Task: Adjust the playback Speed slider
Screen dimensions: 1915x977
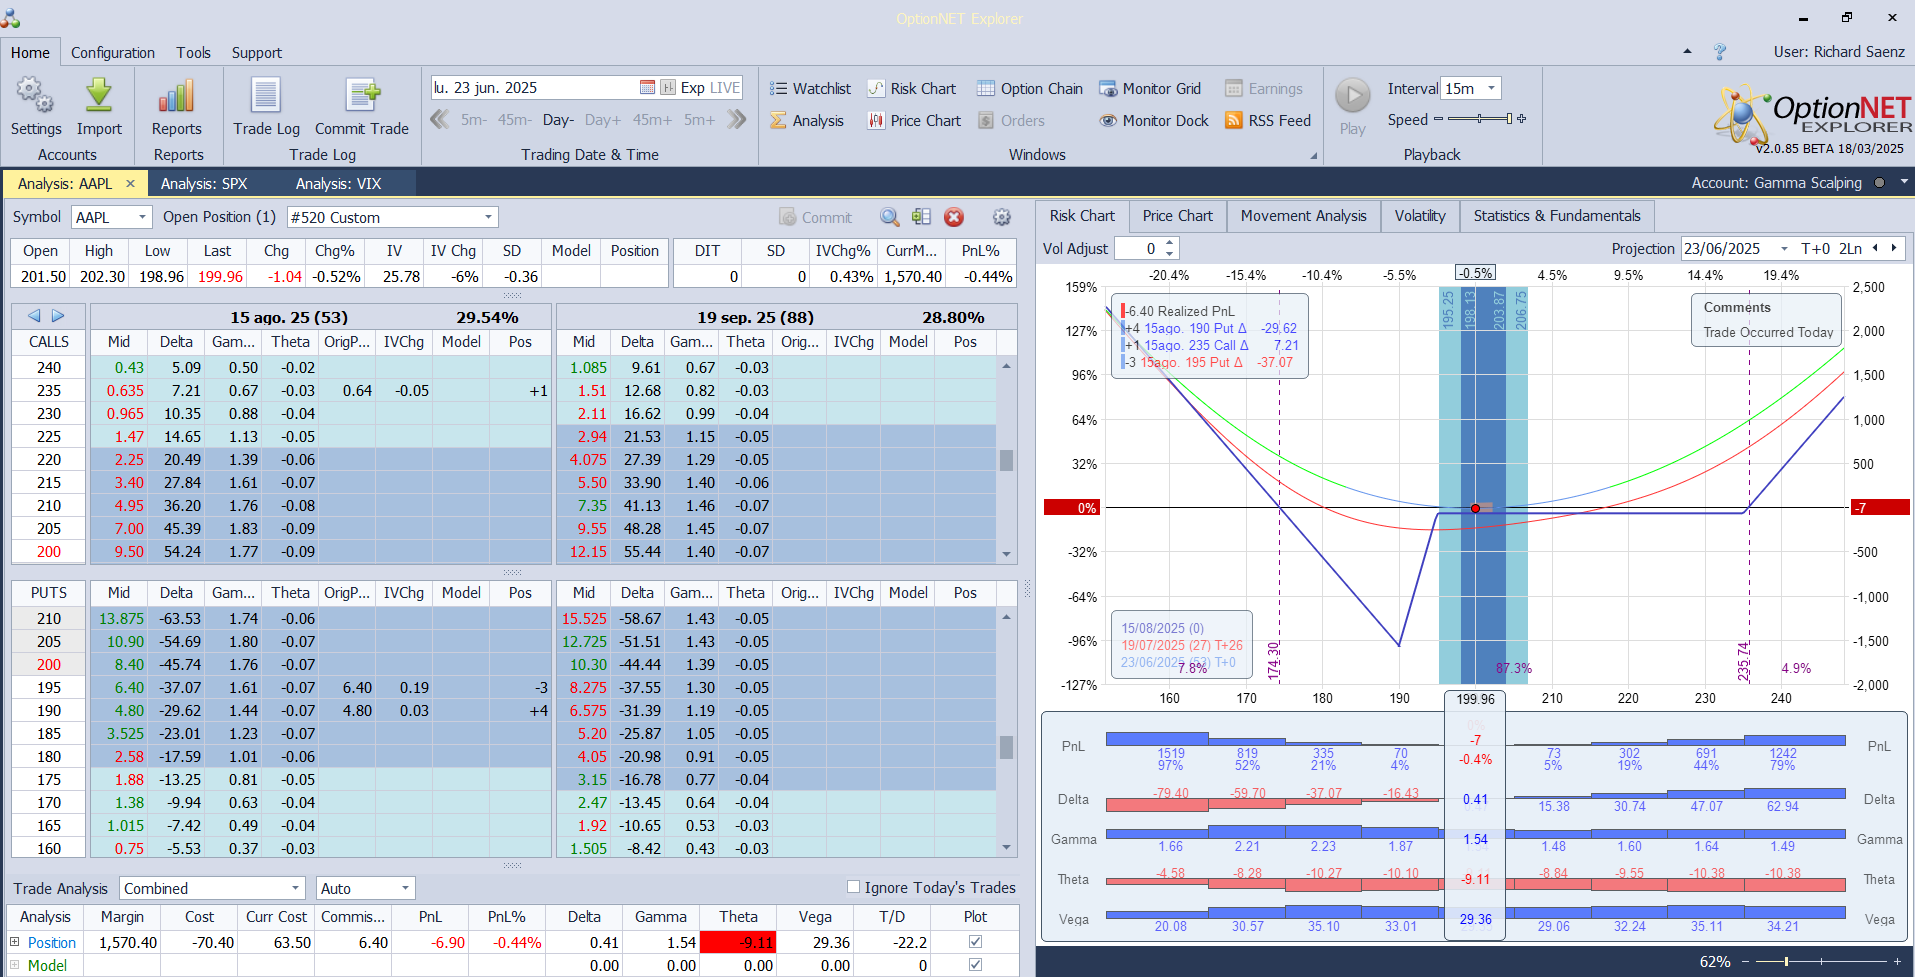Action: pyautogui.click(x=1480, y=119)
